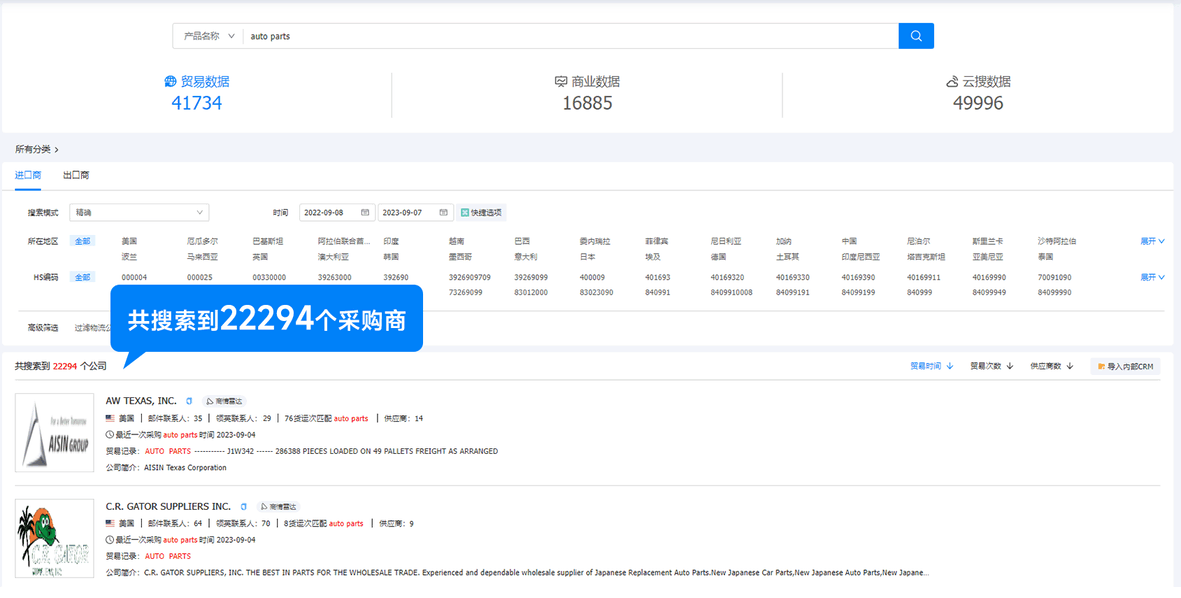The height and width of the screenshot is (598, 1181).
Task: Click the blue search magnifier icon
Action: pyautogui.click(x=915, y=35)
